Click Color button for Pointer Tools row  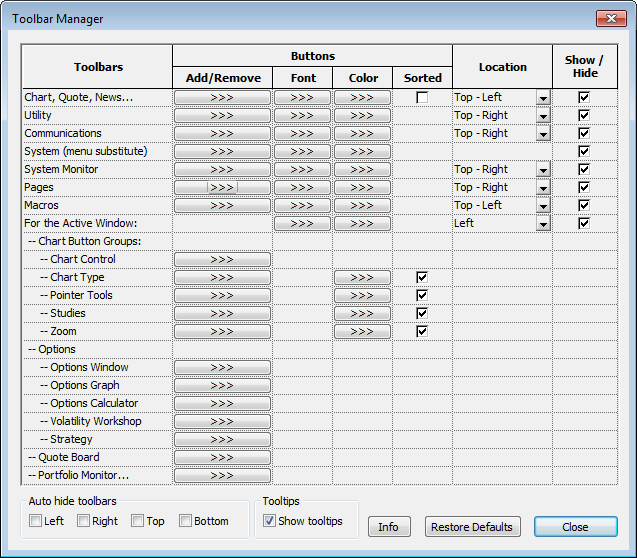click(362, 296)
